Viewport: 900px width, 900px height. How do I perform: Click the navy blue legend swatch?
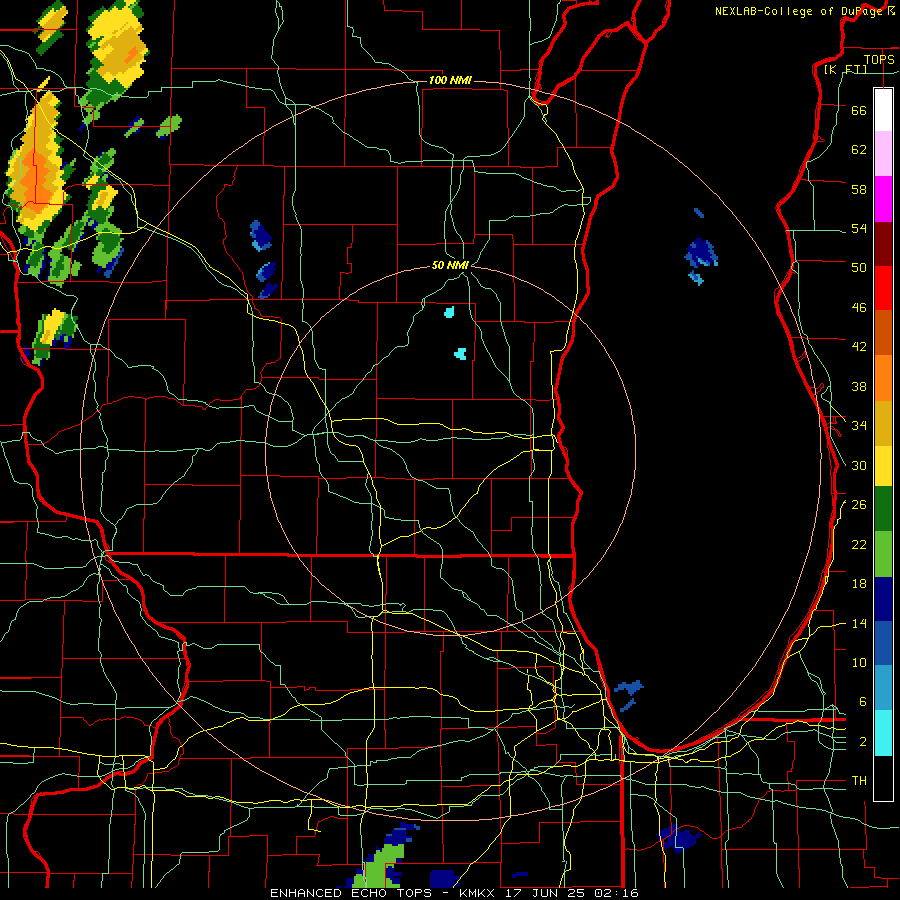click(x=883, y=599)
